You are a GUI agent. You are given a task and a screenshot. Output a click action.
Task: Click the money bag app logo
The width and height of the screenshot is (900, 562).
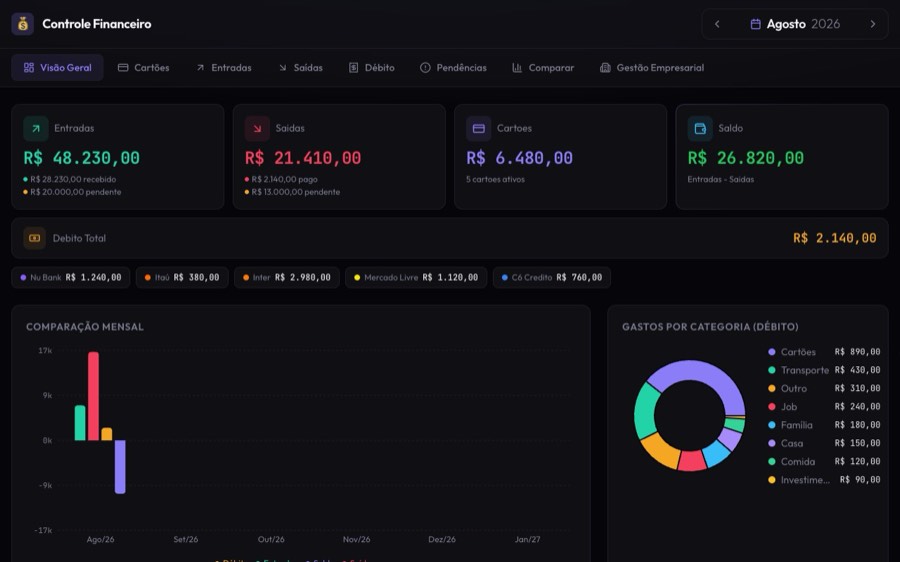point(22,24)
